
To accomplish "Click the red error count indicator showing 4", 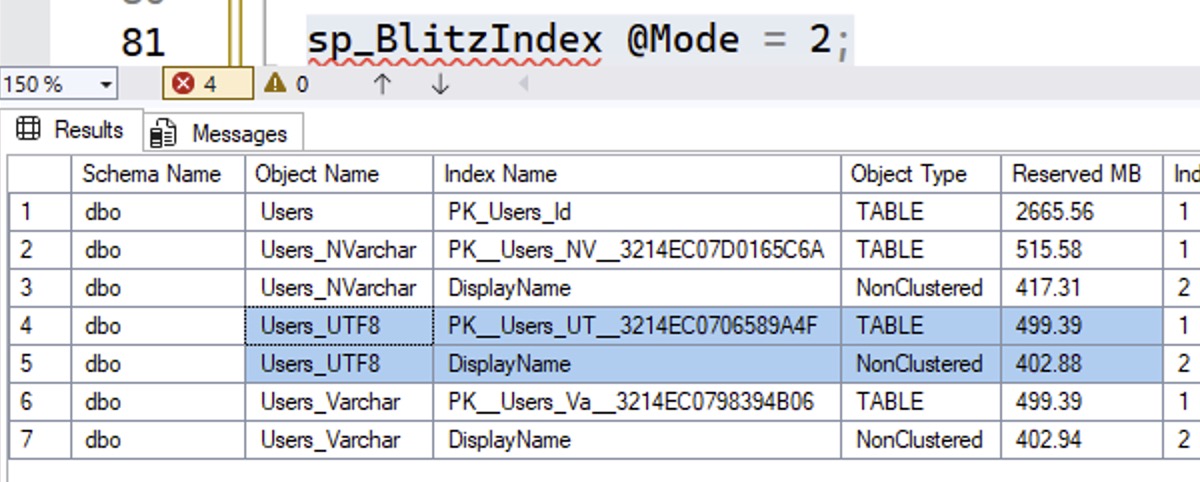I will pos(208,84).
